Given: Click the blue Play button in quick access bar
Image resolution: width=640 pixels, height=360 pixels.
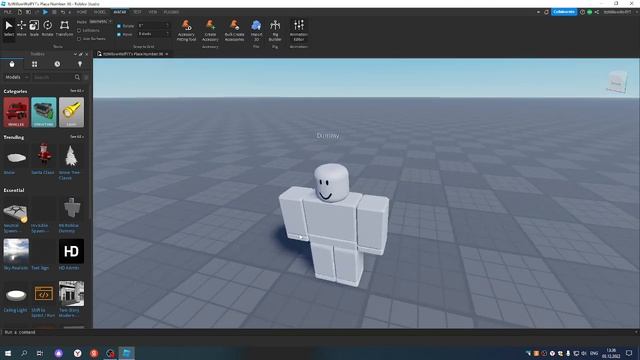Looking at the screenshot, I should [x=45, y=12].
